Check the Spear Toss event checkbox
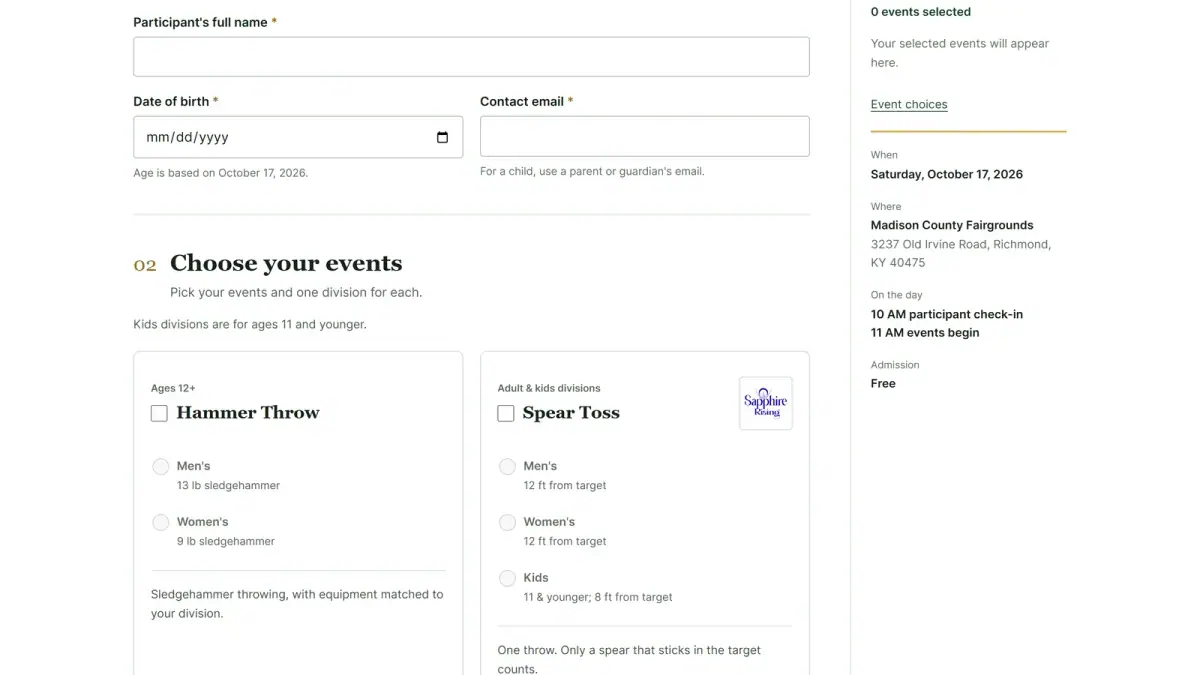 pos(506,413)
